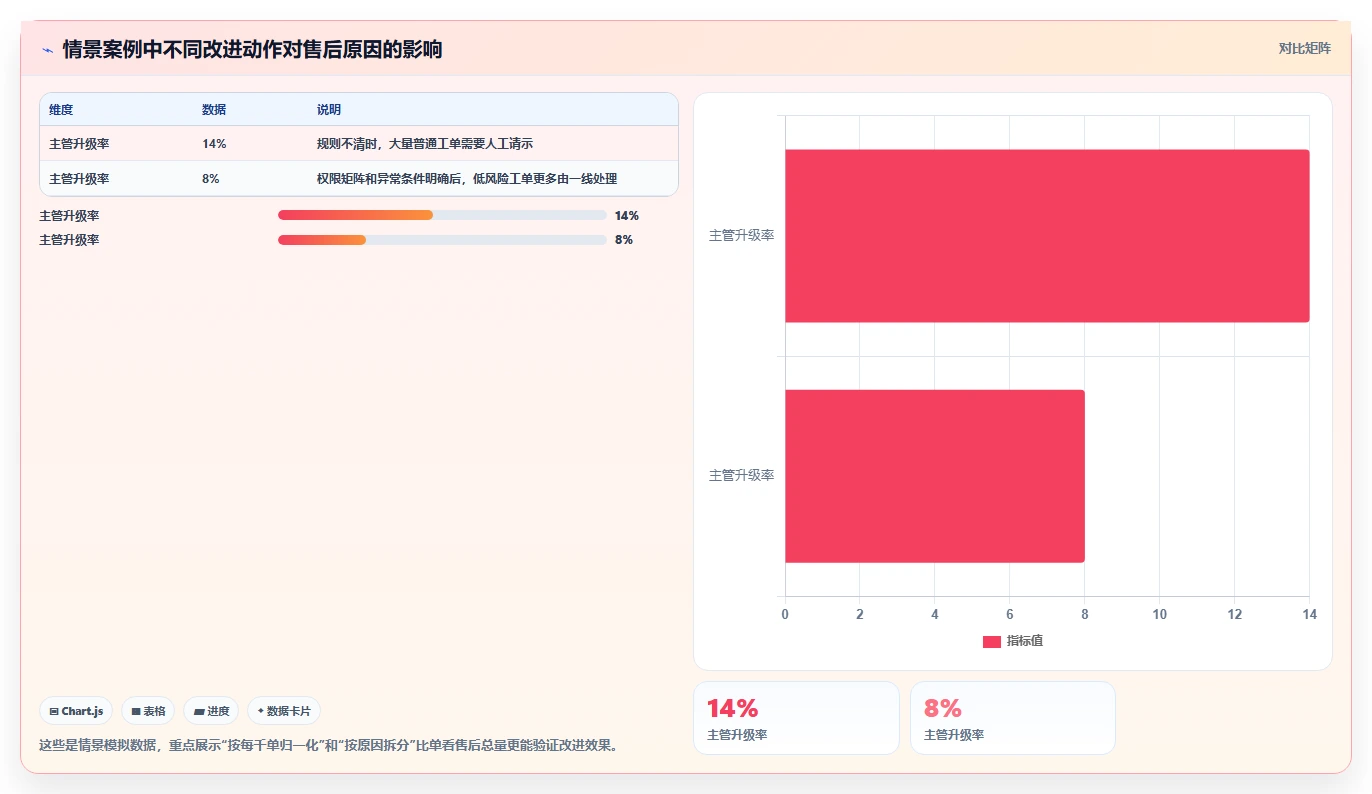The height and width of the screenshot is (794, 1372).
Task: Click the x-axis tick label 12
Action: click(1235, 614)
